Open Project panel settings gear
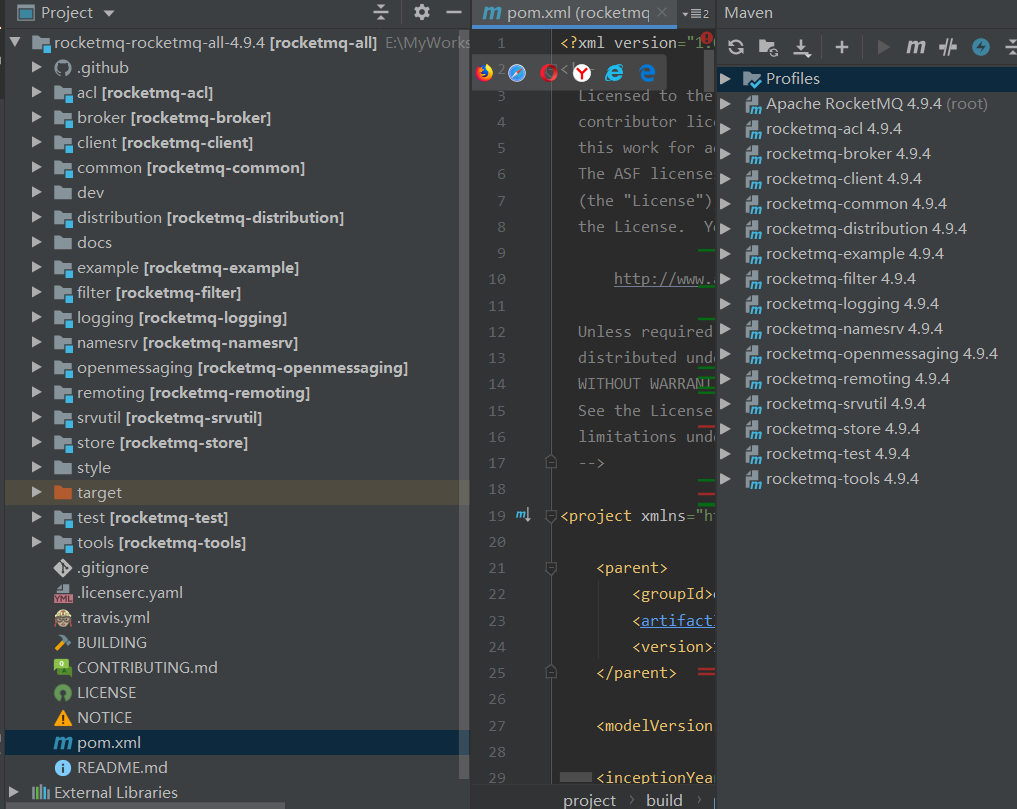The image size is (1017, 809). click(x=421, y=12)
